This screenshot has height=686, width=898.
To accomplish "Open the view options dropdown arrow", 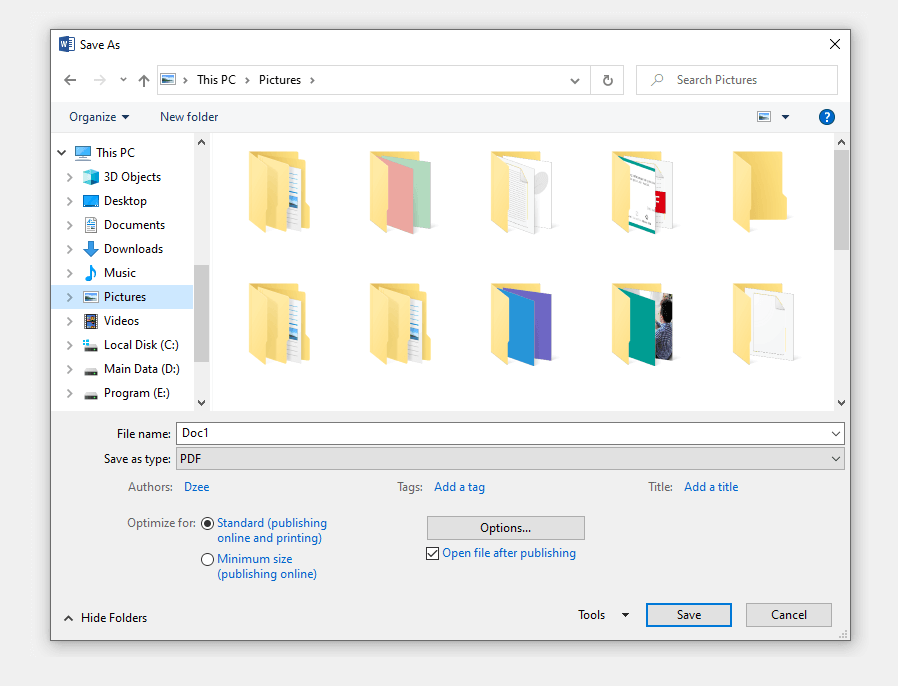I will coord(785,117).
